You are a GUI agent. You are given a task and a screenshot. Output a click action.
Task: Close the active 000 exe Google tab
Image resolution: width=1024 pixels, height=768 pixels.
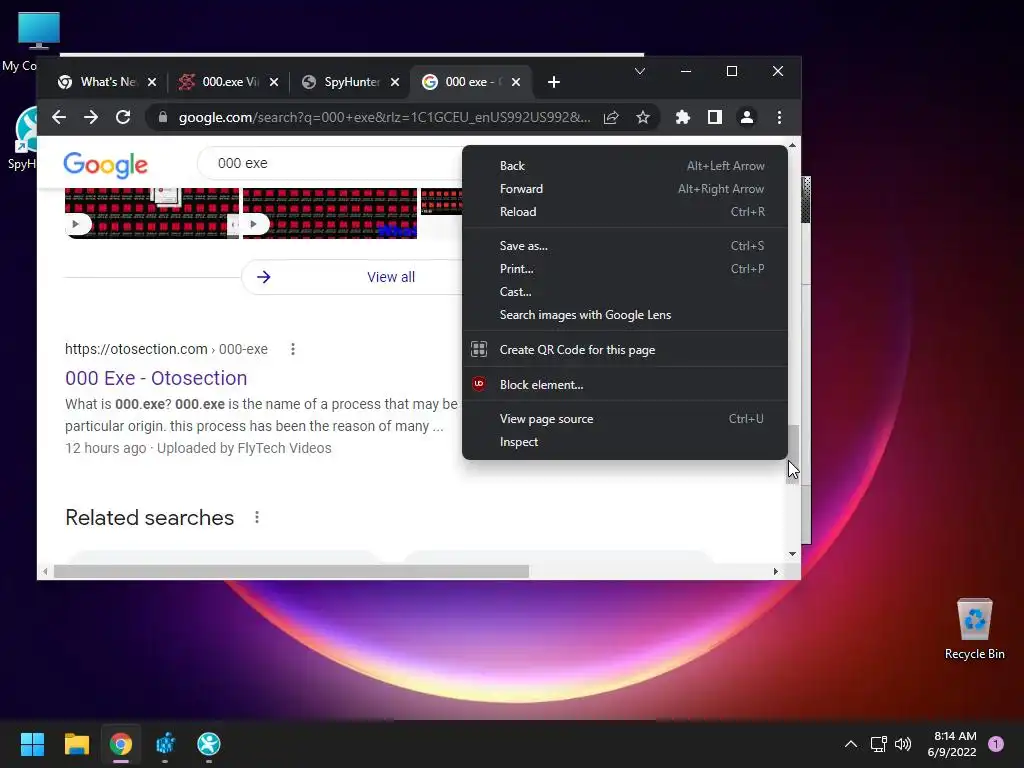click(x=516, y=82)
